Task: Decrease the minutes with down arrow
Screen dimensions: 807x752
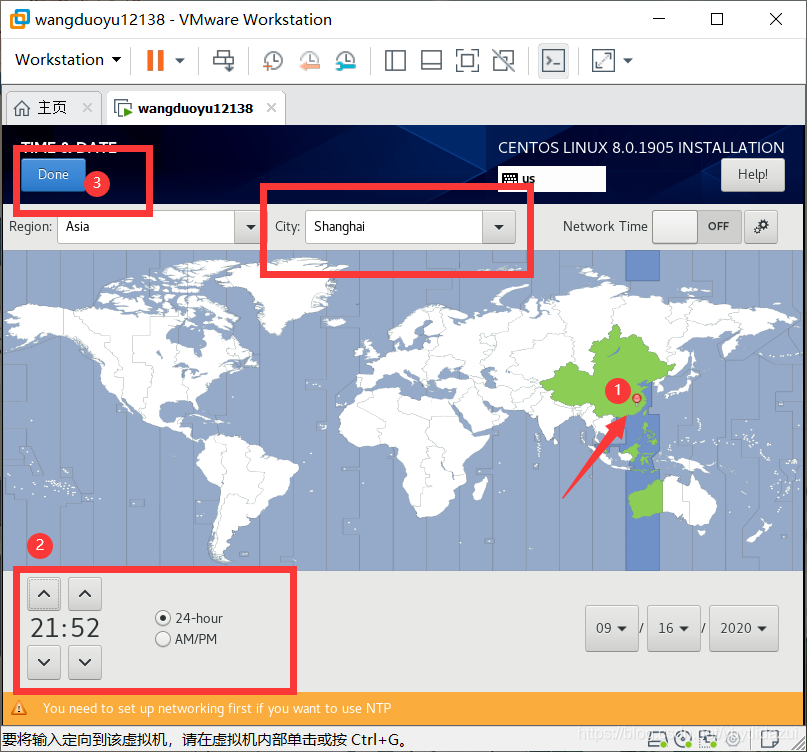Action: click(85, 662)
